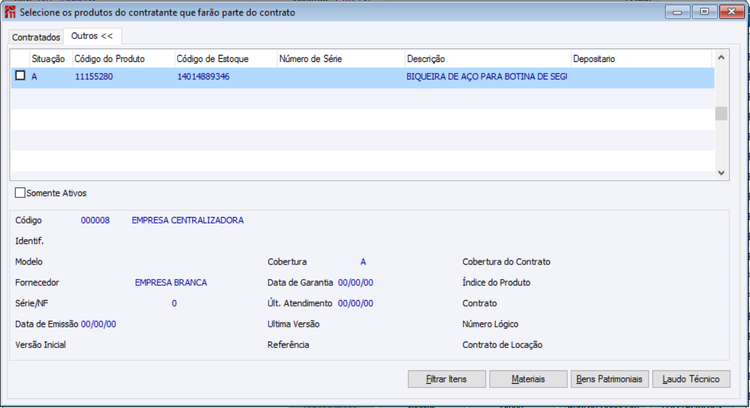Screen dimensions: 750x408
Task: Click the Bens Patrimoniais button
Action: [609, 379]
